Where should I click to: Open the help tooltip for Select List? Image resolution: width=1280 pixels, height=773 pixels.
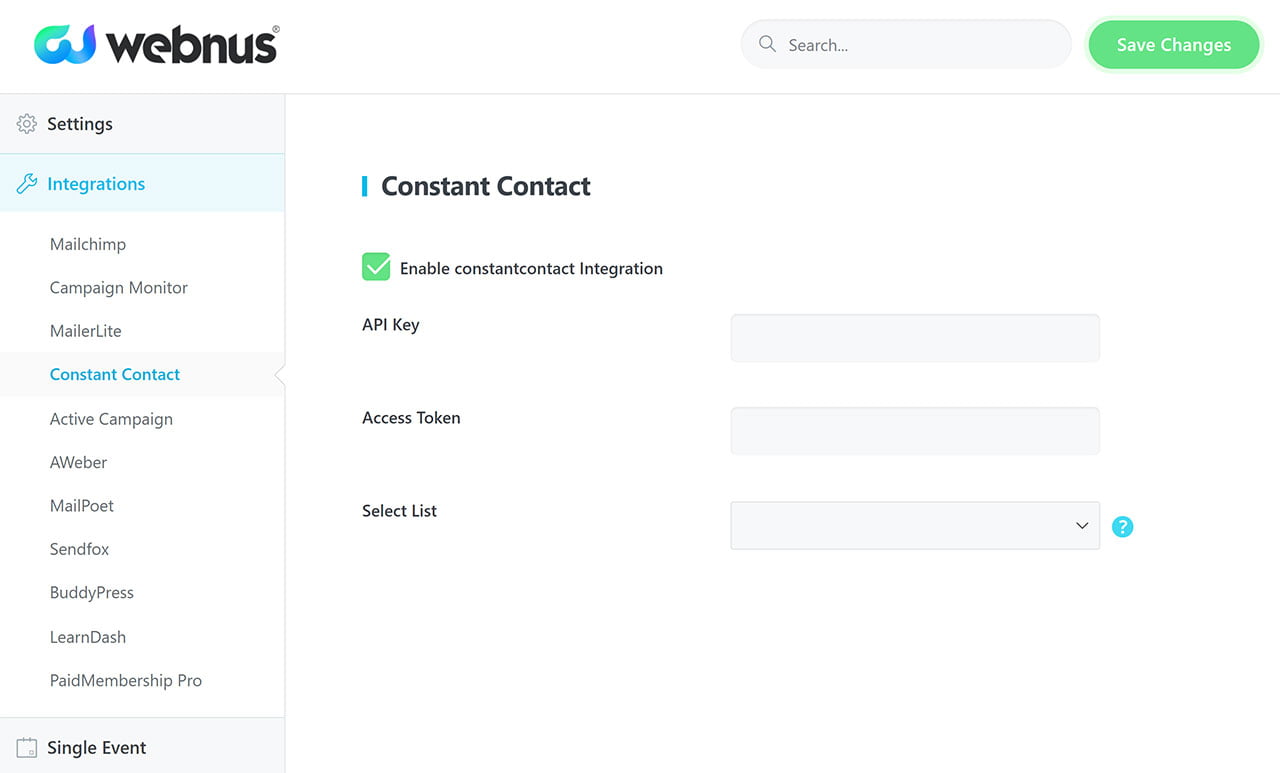tap(1122, 526)
